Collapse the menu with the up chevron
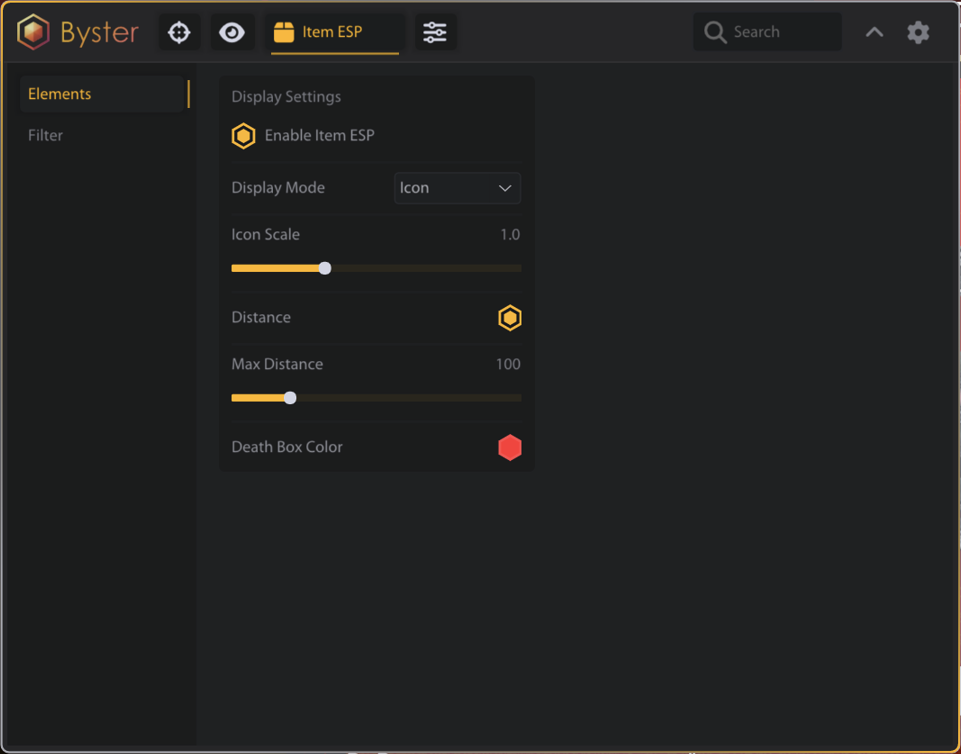Image resolution: width=961 pixels, height=754 pixels. (875, 32)
